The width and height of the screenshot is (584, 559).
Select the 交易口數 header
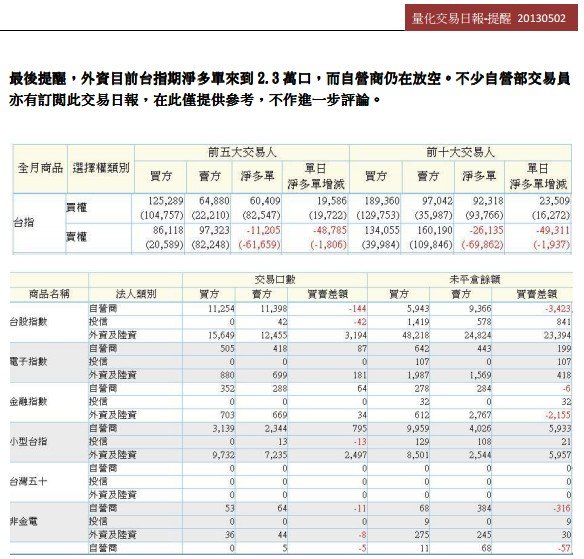(275, 280)
